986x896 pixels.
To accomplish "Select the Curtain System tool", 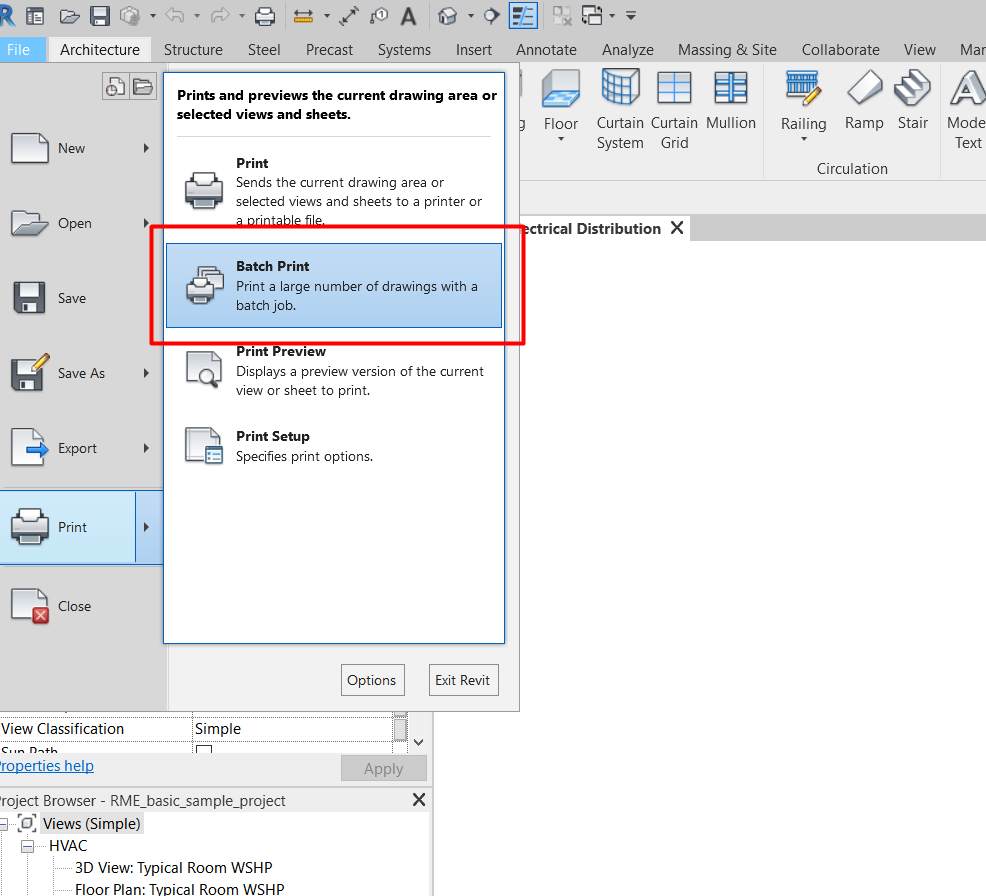I will tap(620, 109).
